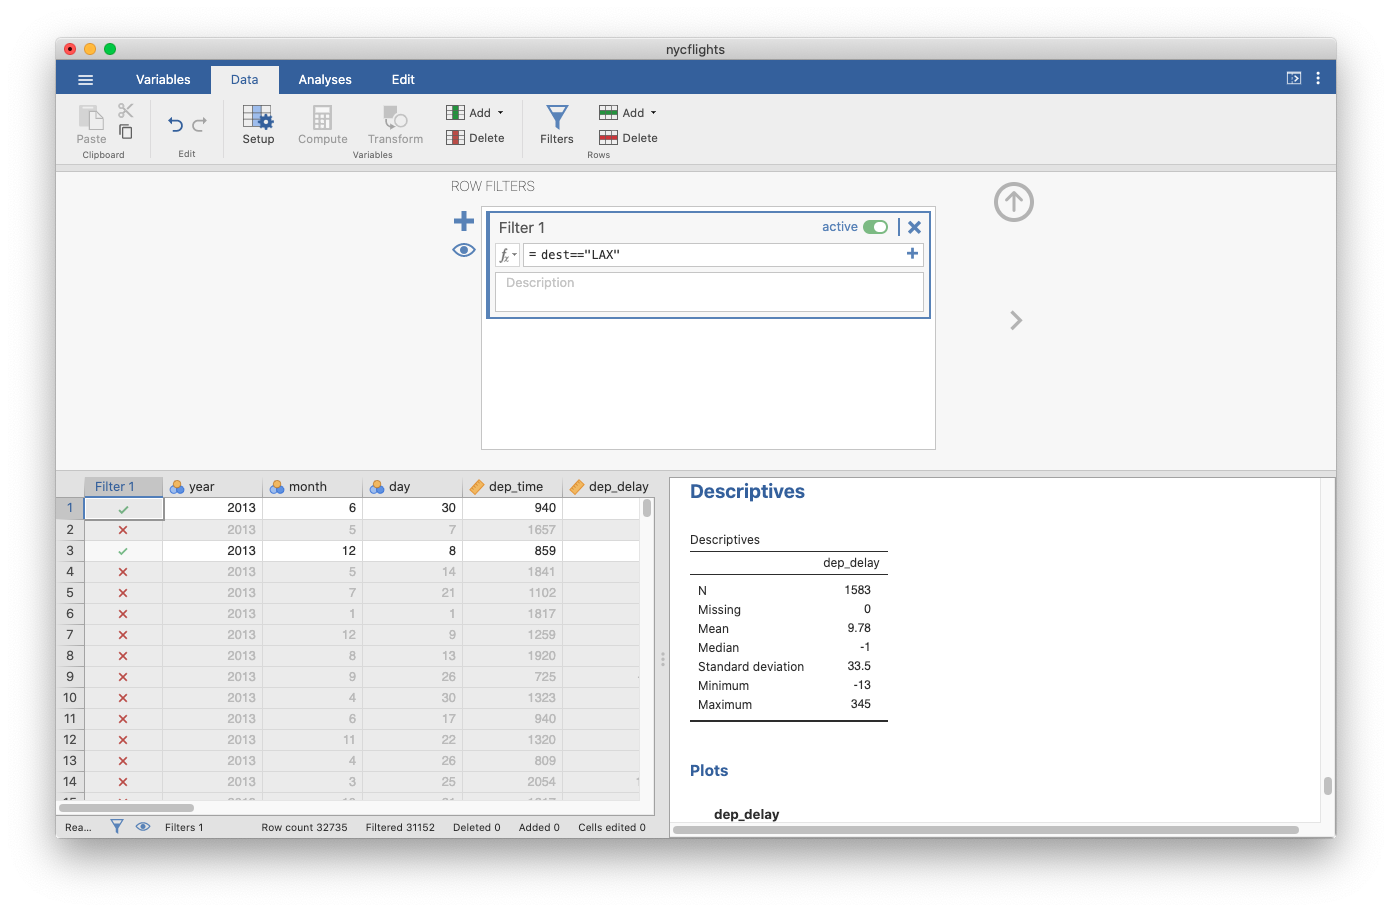Viewport: 1392px width, 912px height.
Task: Open the jamovi hamburger menu
Action: click(x=85, y=79)
